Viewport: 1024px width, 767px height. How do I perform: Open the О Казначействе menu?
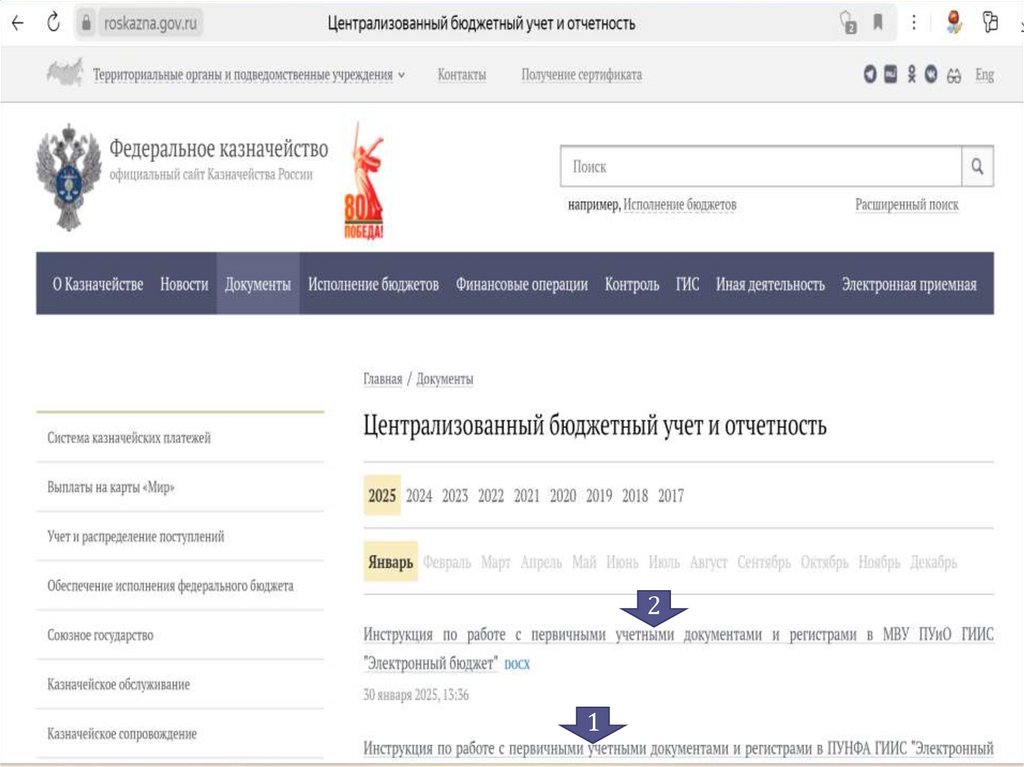(98, 284)
